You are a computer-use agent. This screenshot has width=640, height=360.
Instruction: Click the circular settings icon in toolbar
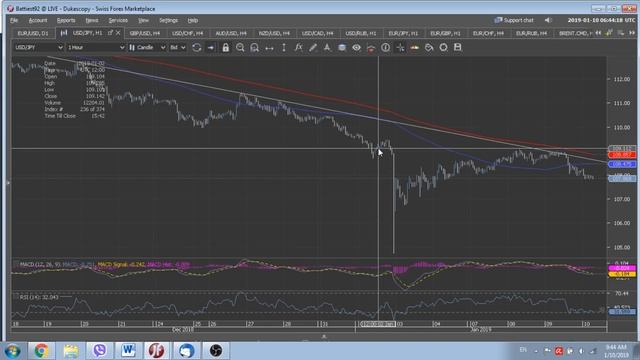pos(443,48)
